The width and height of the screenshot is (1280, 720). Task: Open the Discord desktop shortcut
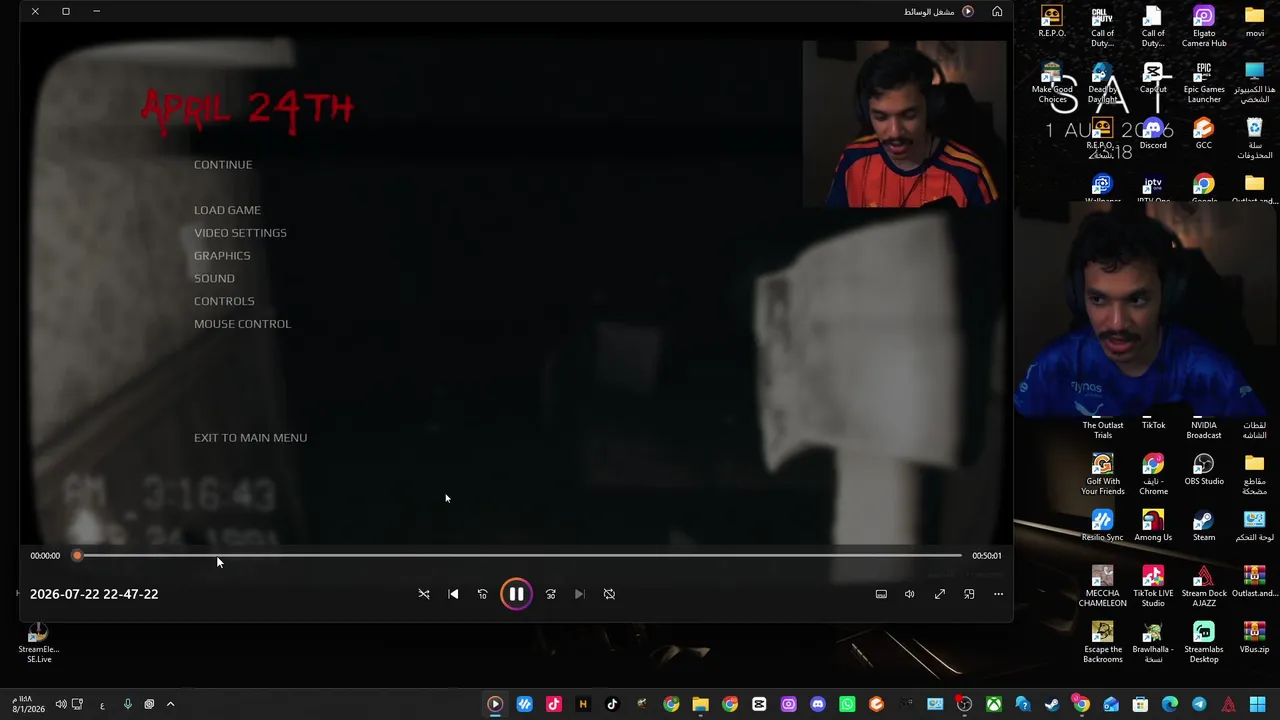pos(1153,135)
